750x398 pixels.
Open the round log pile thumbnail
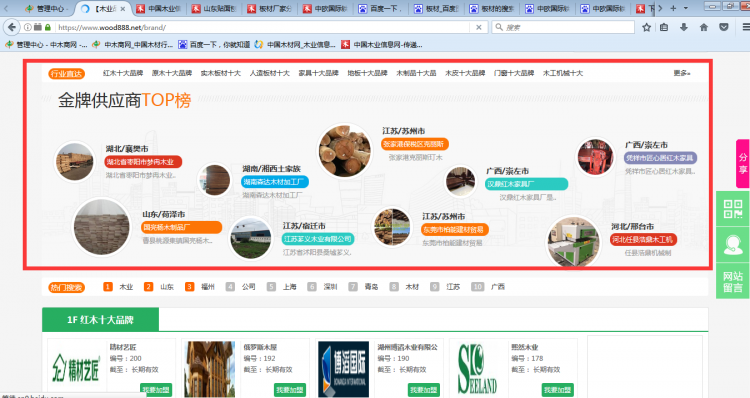click(344, 150)
